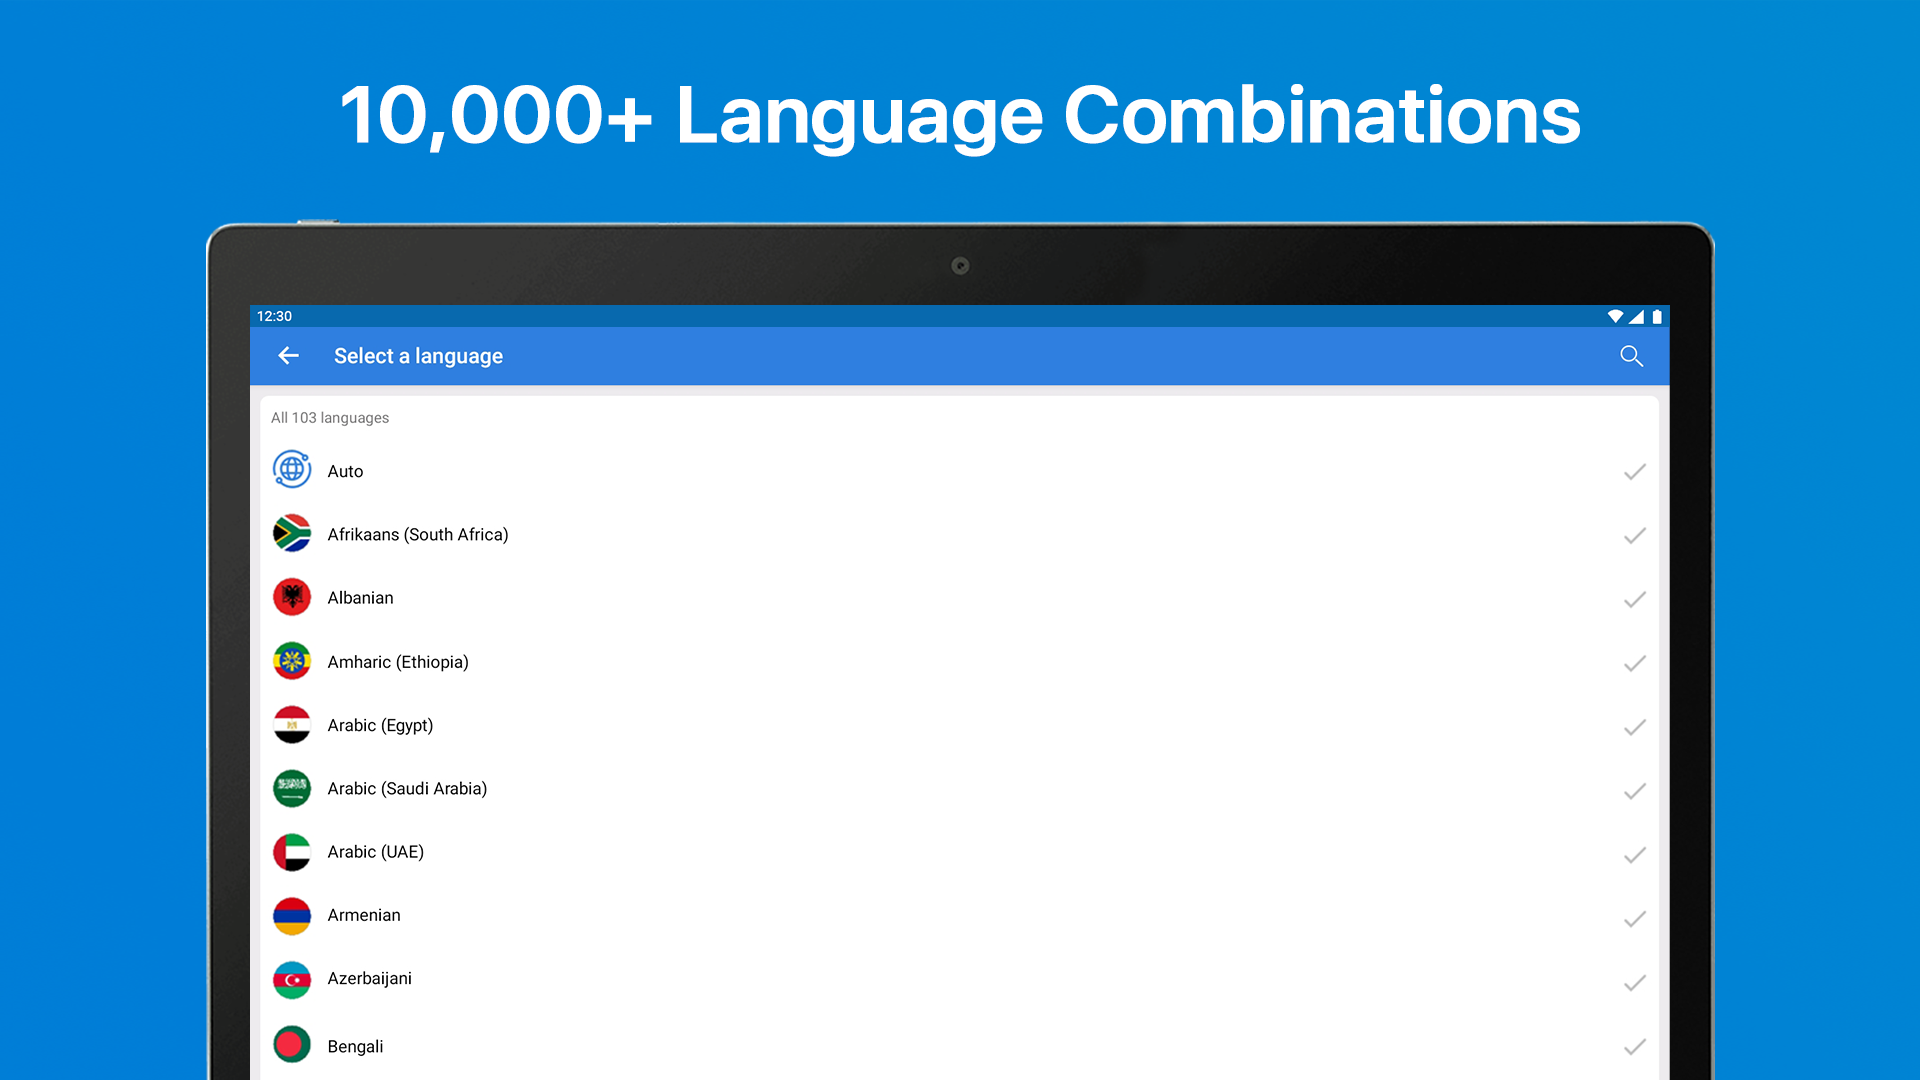Click the Albania flag icon

pos(292,598)
